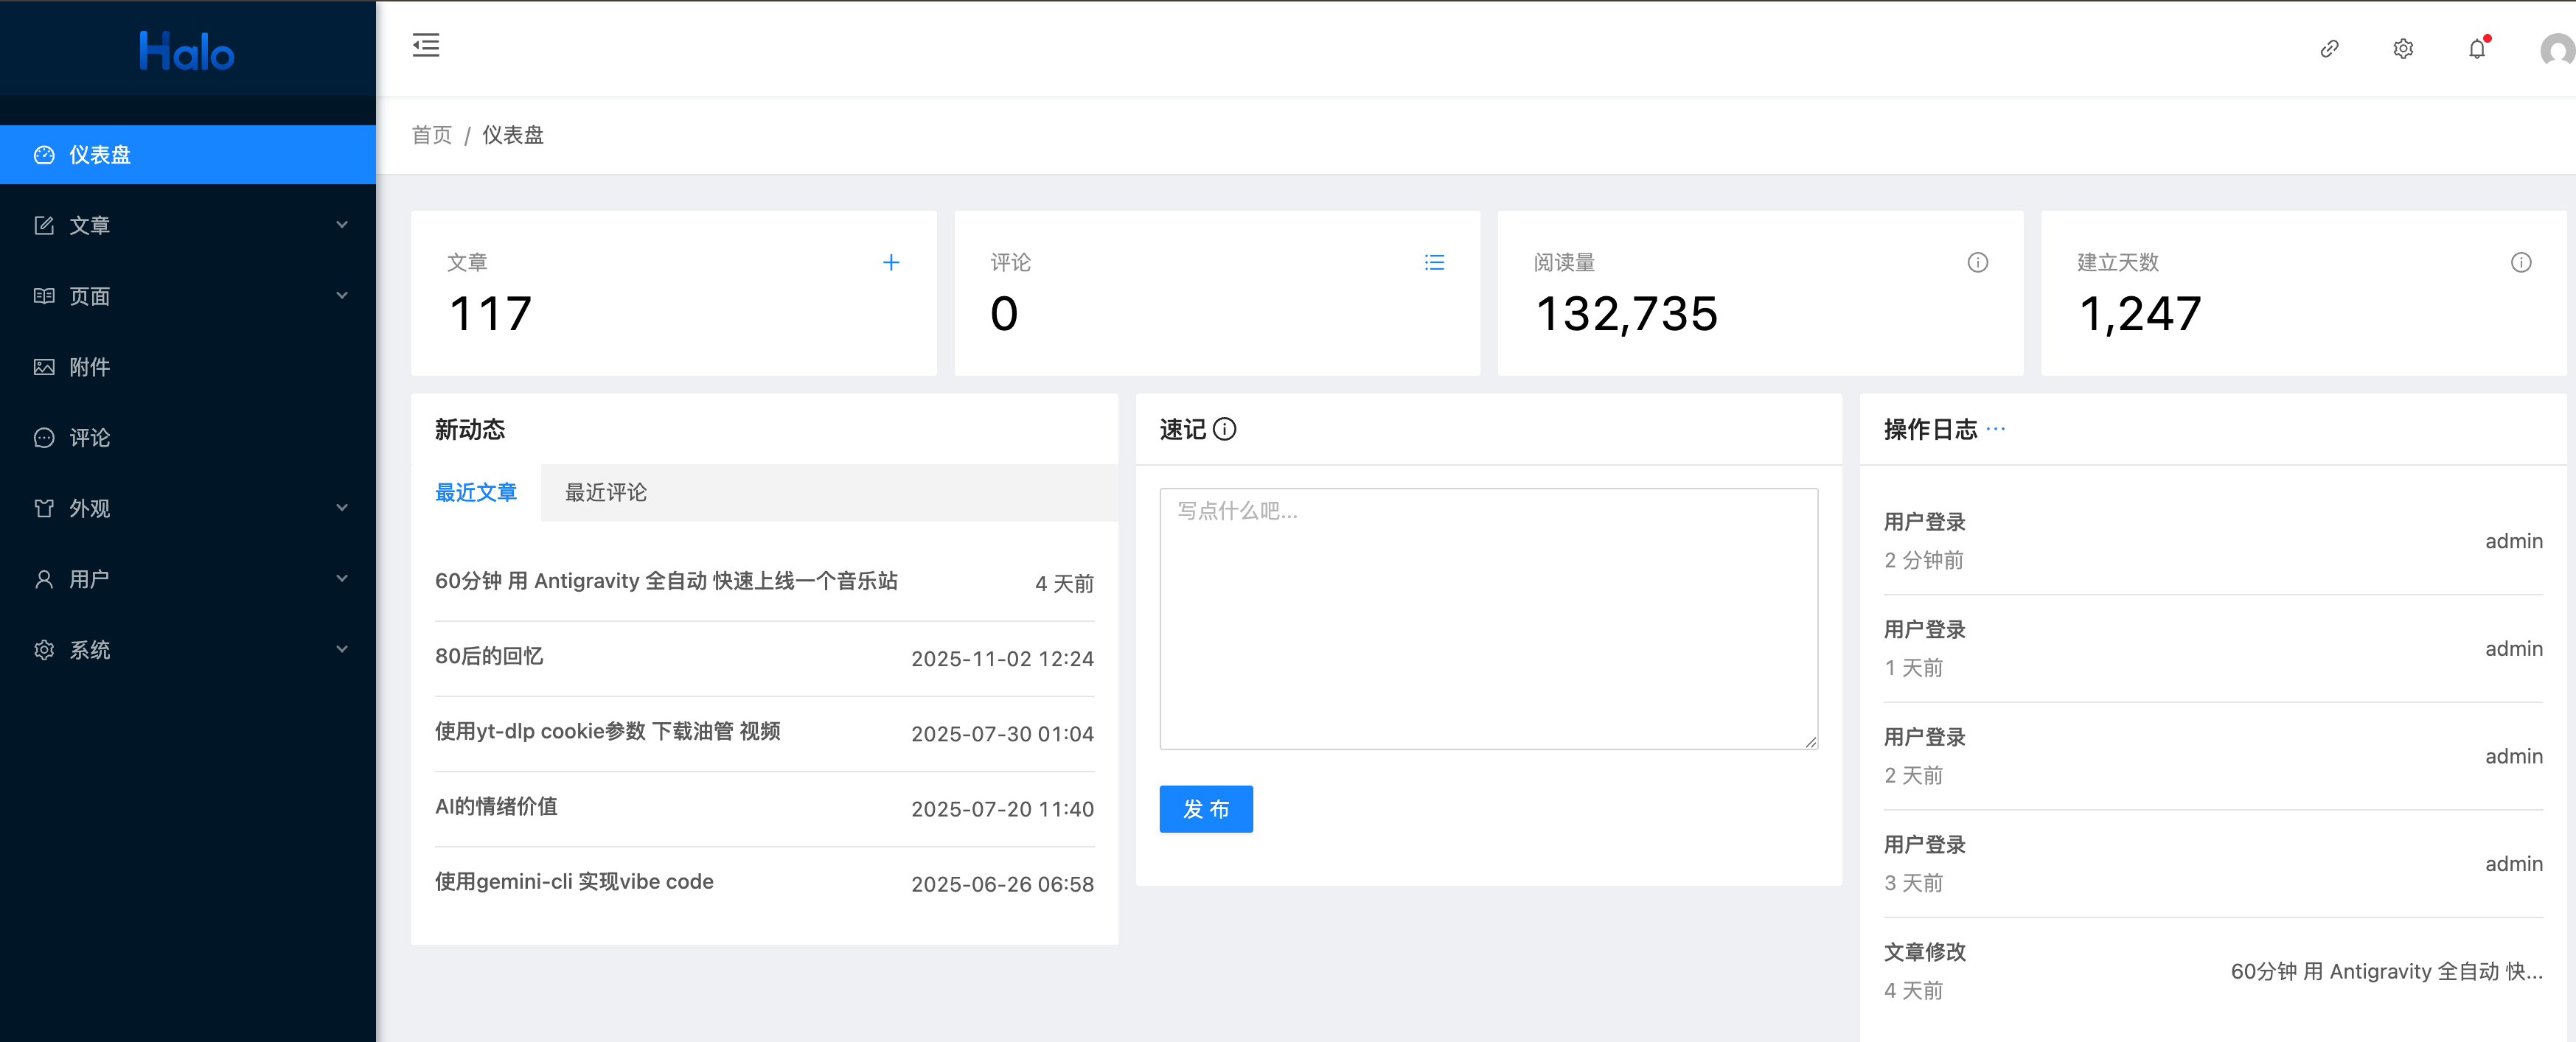Open the notification bell

point(2477,48)
